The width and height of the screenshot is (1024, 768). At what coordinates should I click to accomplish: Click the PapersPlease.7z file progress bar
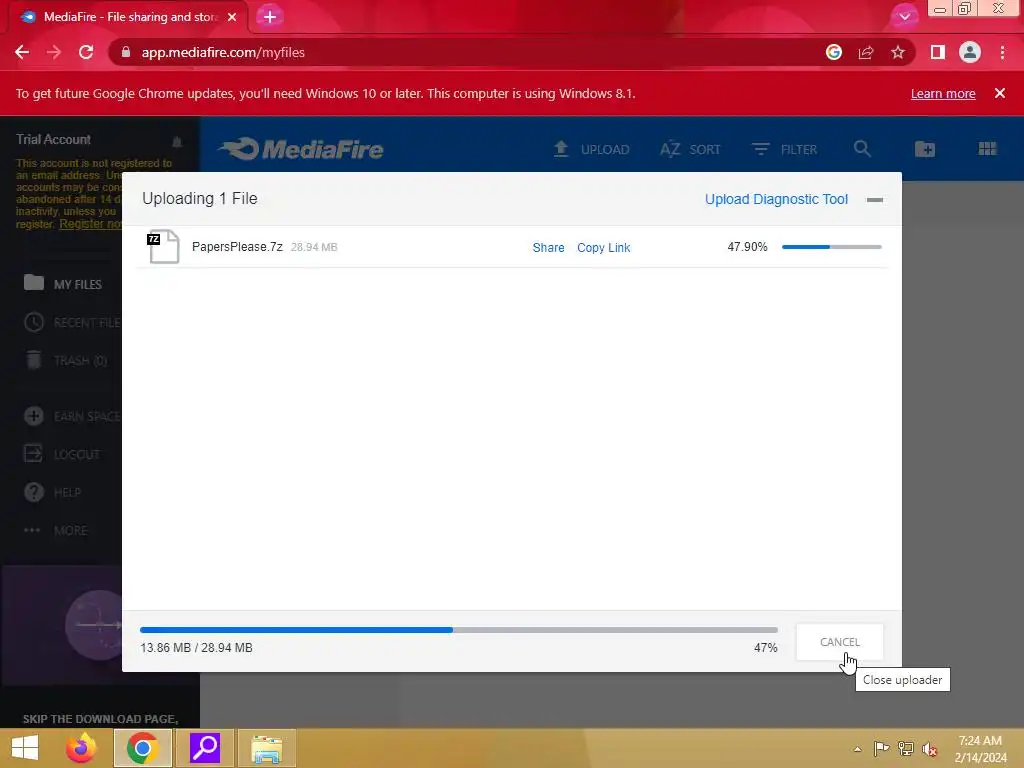coord(831,247)
